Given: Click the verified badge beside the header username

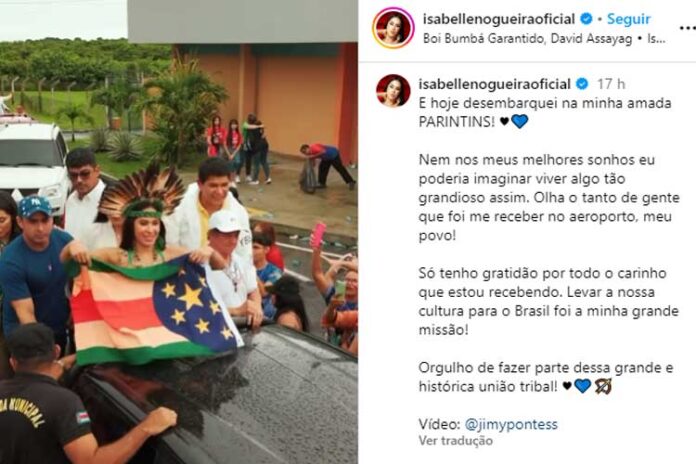Looking at the screenshot, I should [x=586, y=19].
